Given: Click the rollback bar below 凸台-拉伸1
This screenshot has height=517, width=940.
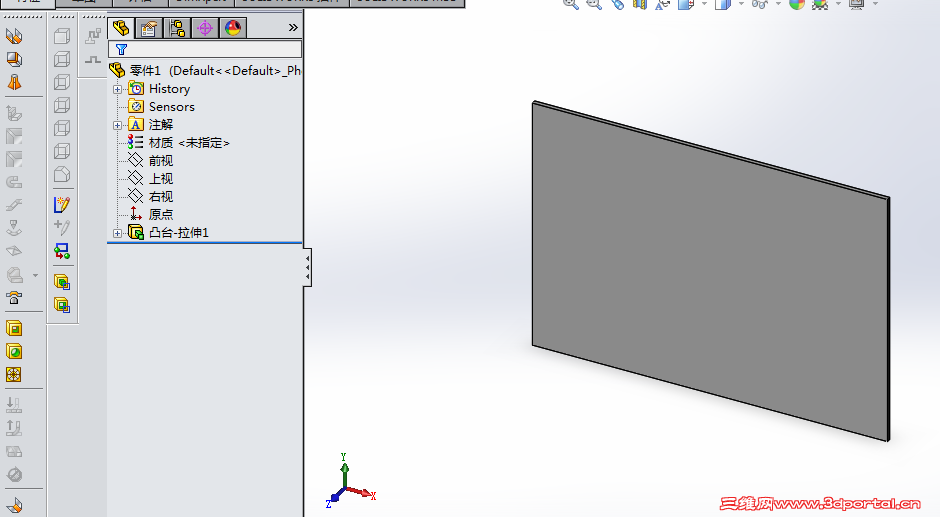Looking at the screenshot, I should (x=204, y=243).
